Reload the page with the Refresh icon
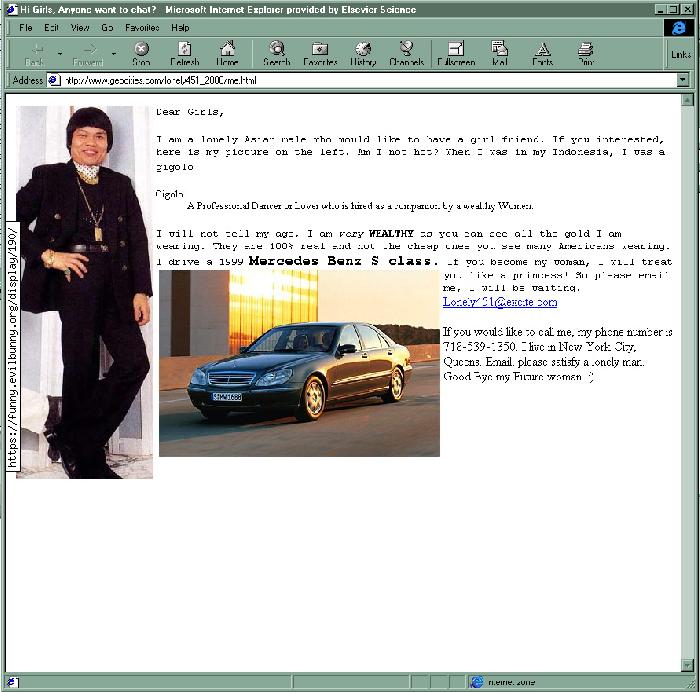The width and height of the screenshot is (700, 692). [184, 54]
